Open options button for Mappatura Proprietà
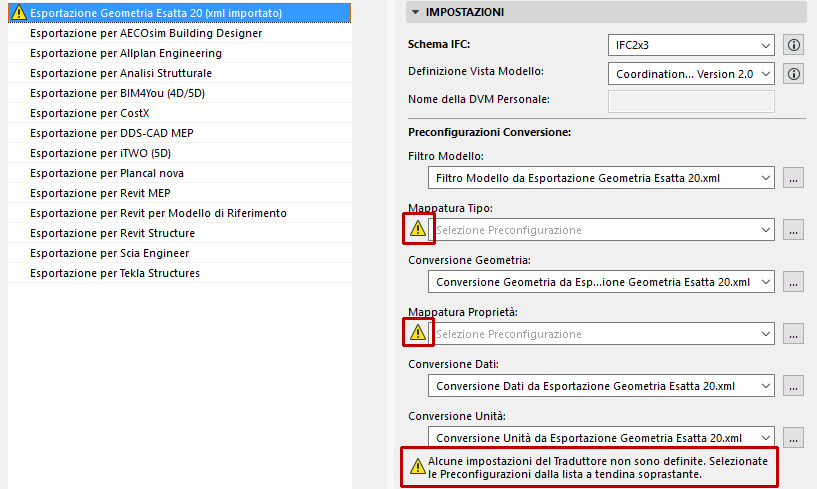 tap(794, 334)
